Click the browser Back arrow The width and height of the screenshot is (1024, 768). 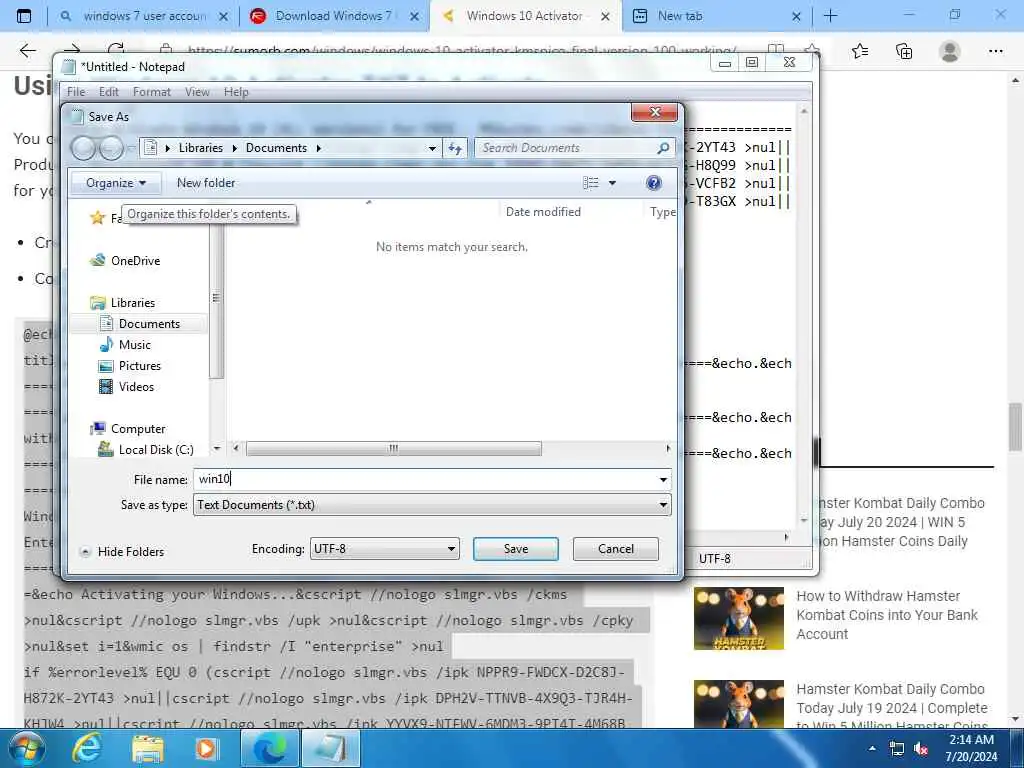click(27, 50)
